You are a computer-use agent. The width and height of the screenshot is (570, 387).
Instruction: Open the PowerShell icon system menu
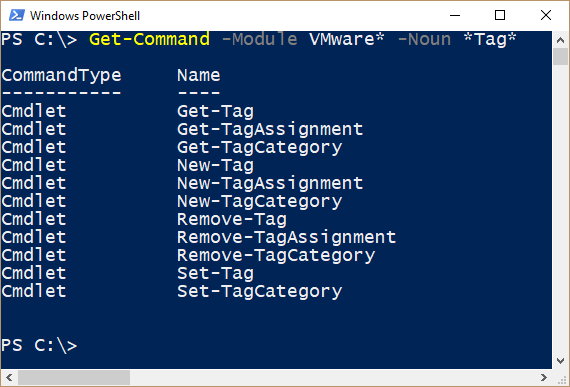pyautogui.click(x=17, y=15)
